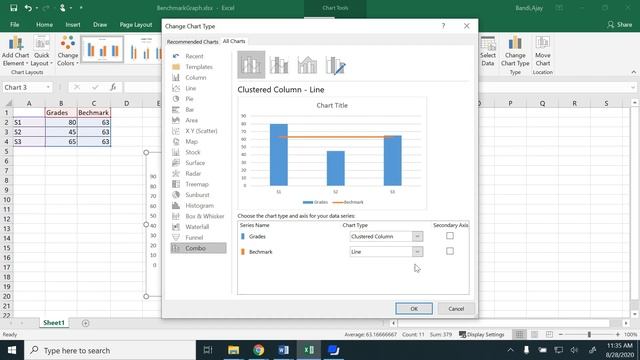Viewport: 640px width, 360px height.
Task: Select cell B1 containing Grades
Action: point(61,113)
